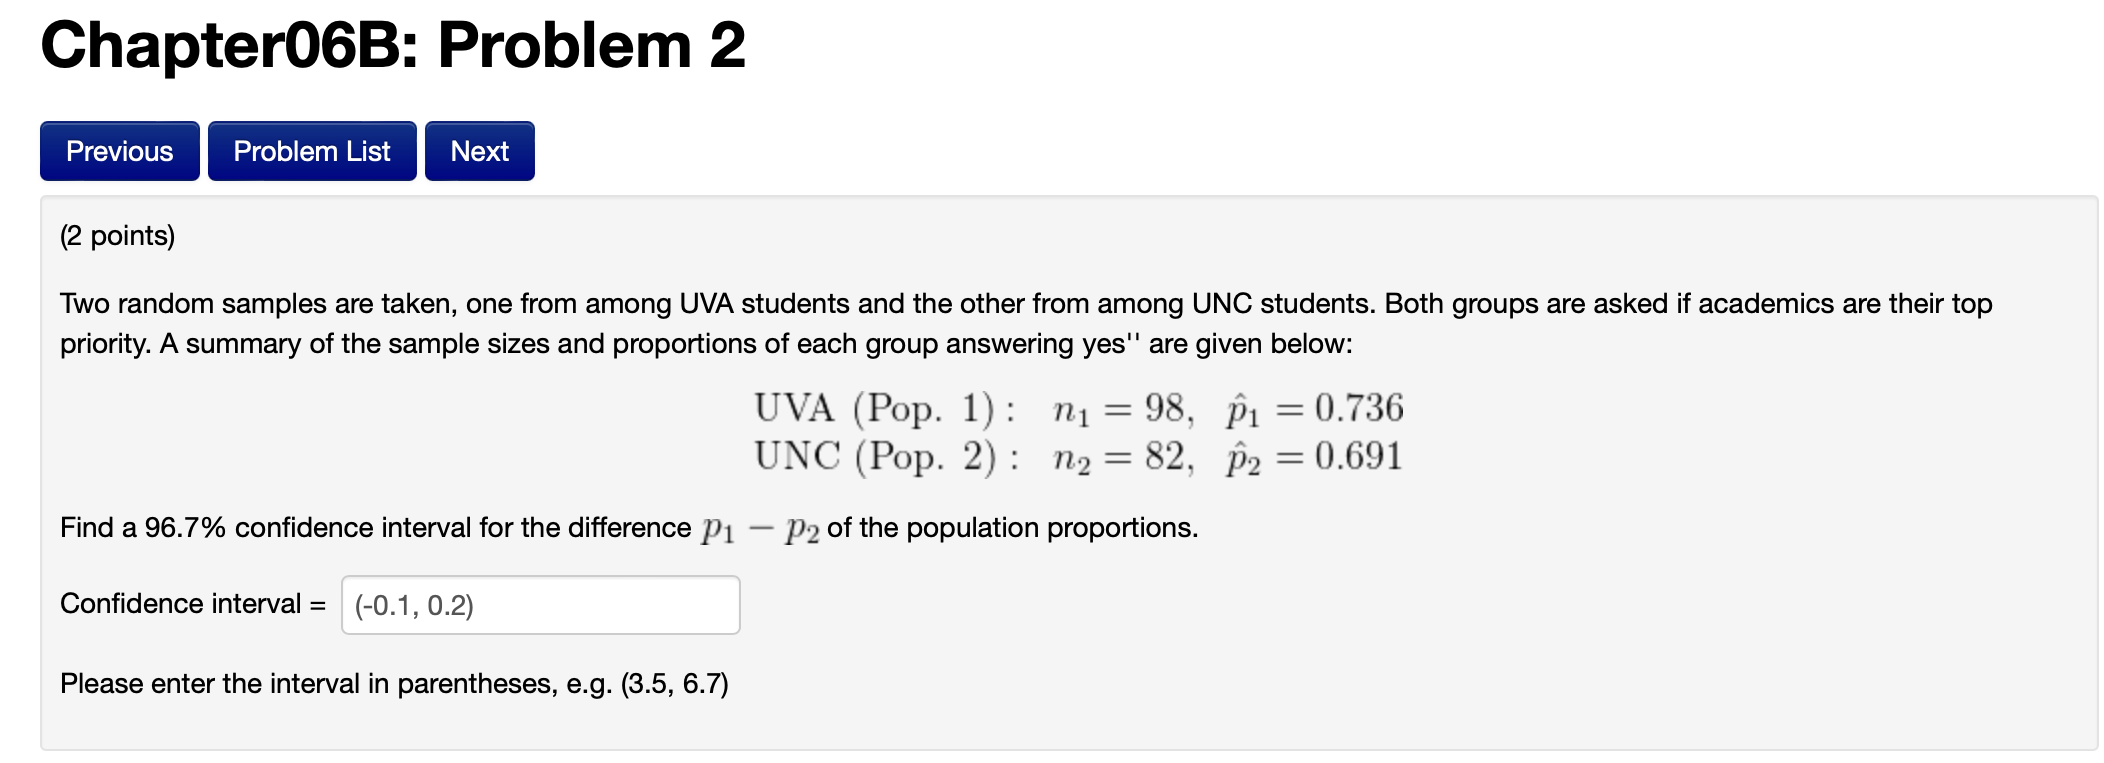
Task: Advance to Next exercise
Action: pyautogui.click(x=478, y=150)
